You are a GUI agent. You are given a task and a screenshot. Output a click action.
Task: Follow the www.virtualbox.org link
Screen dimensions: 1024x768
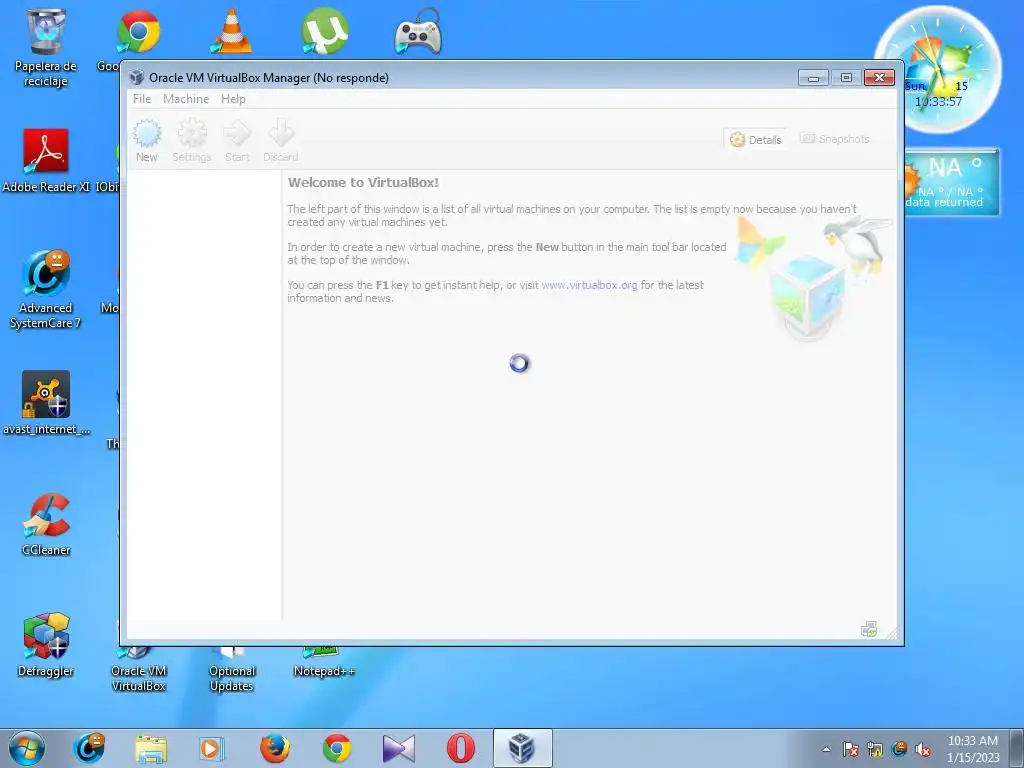pyautogui.click(x=589, y=285)
